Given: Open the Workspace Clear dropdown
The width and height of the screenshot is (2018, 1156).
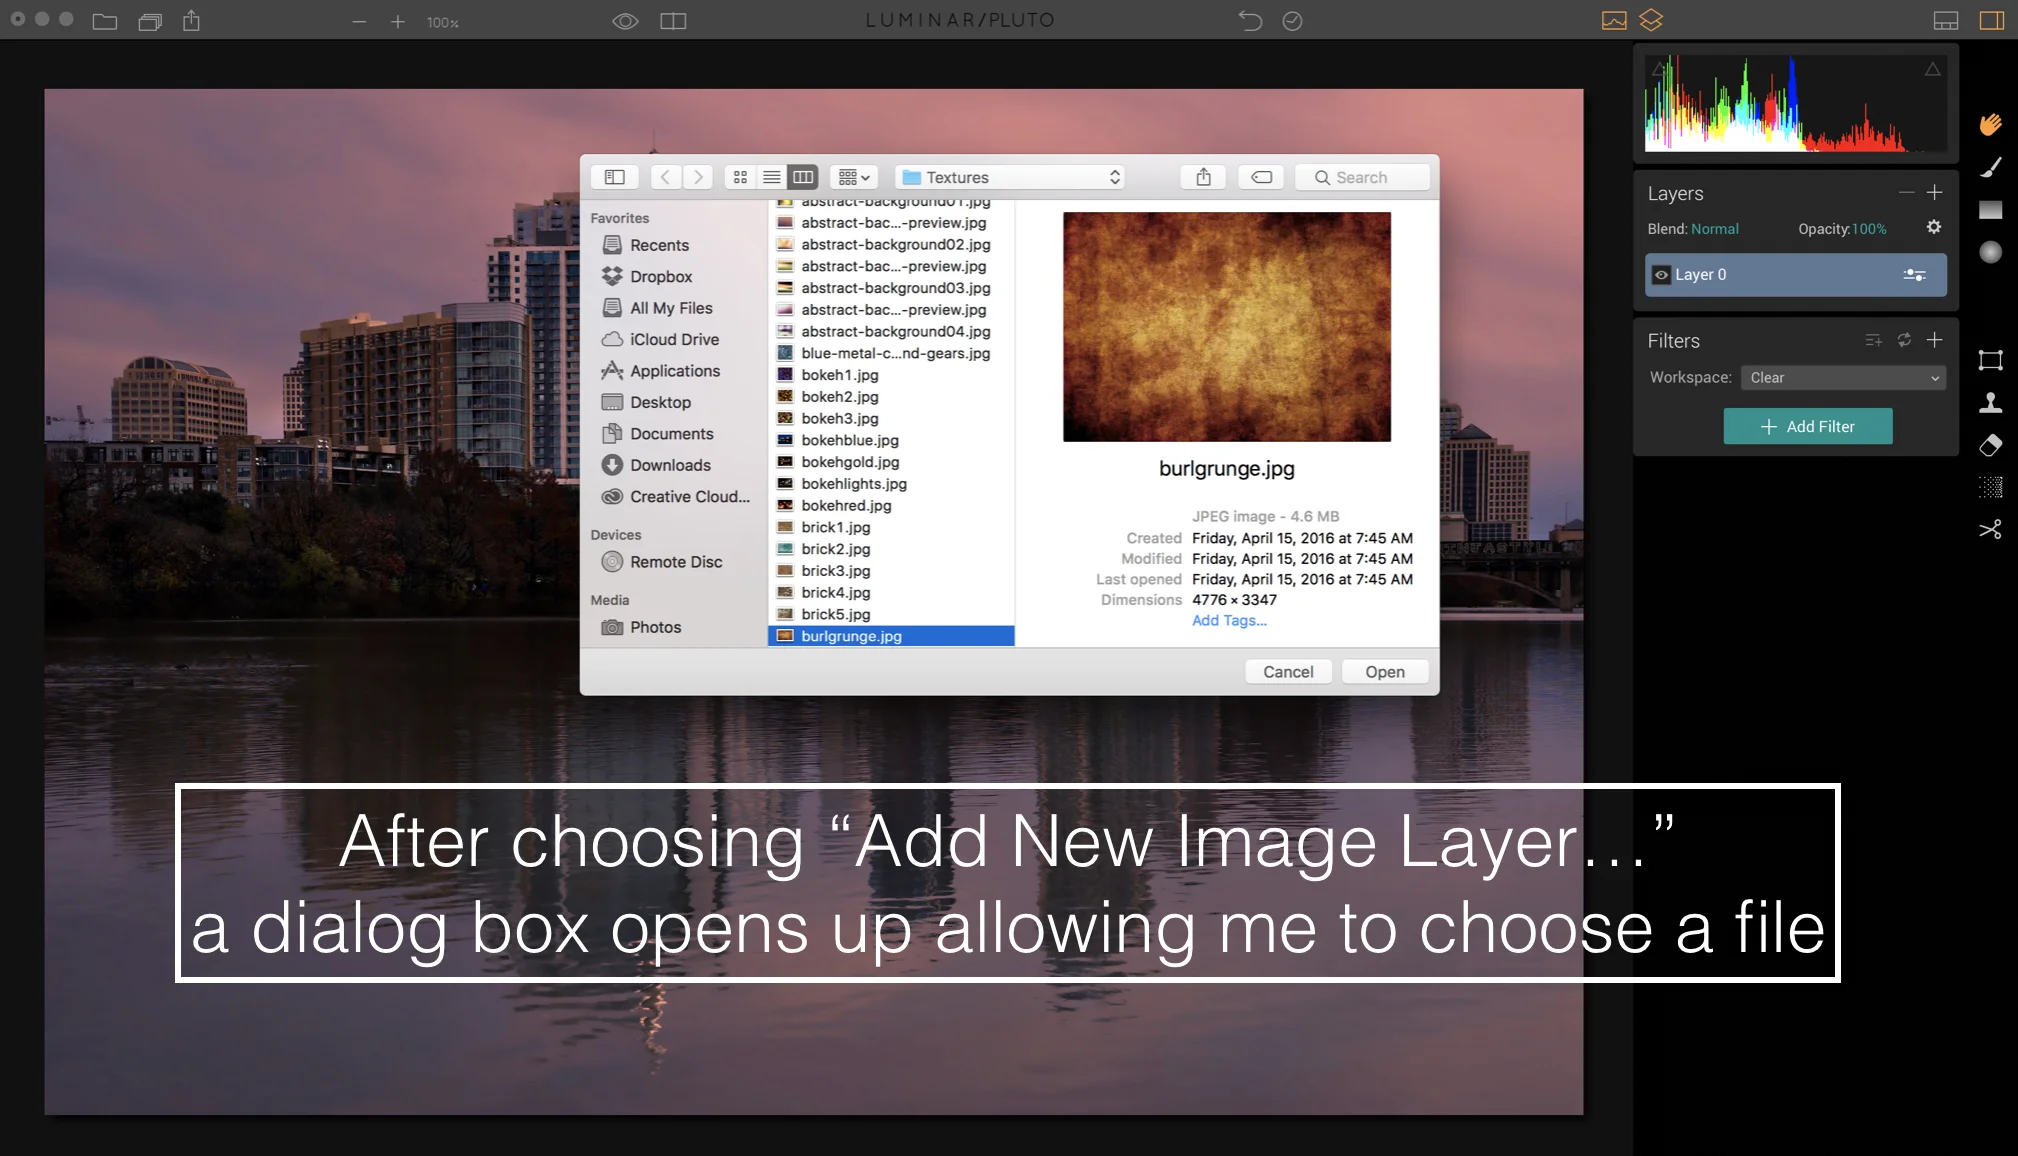Looking at the screenshot, I should (x=1843, y=378).
